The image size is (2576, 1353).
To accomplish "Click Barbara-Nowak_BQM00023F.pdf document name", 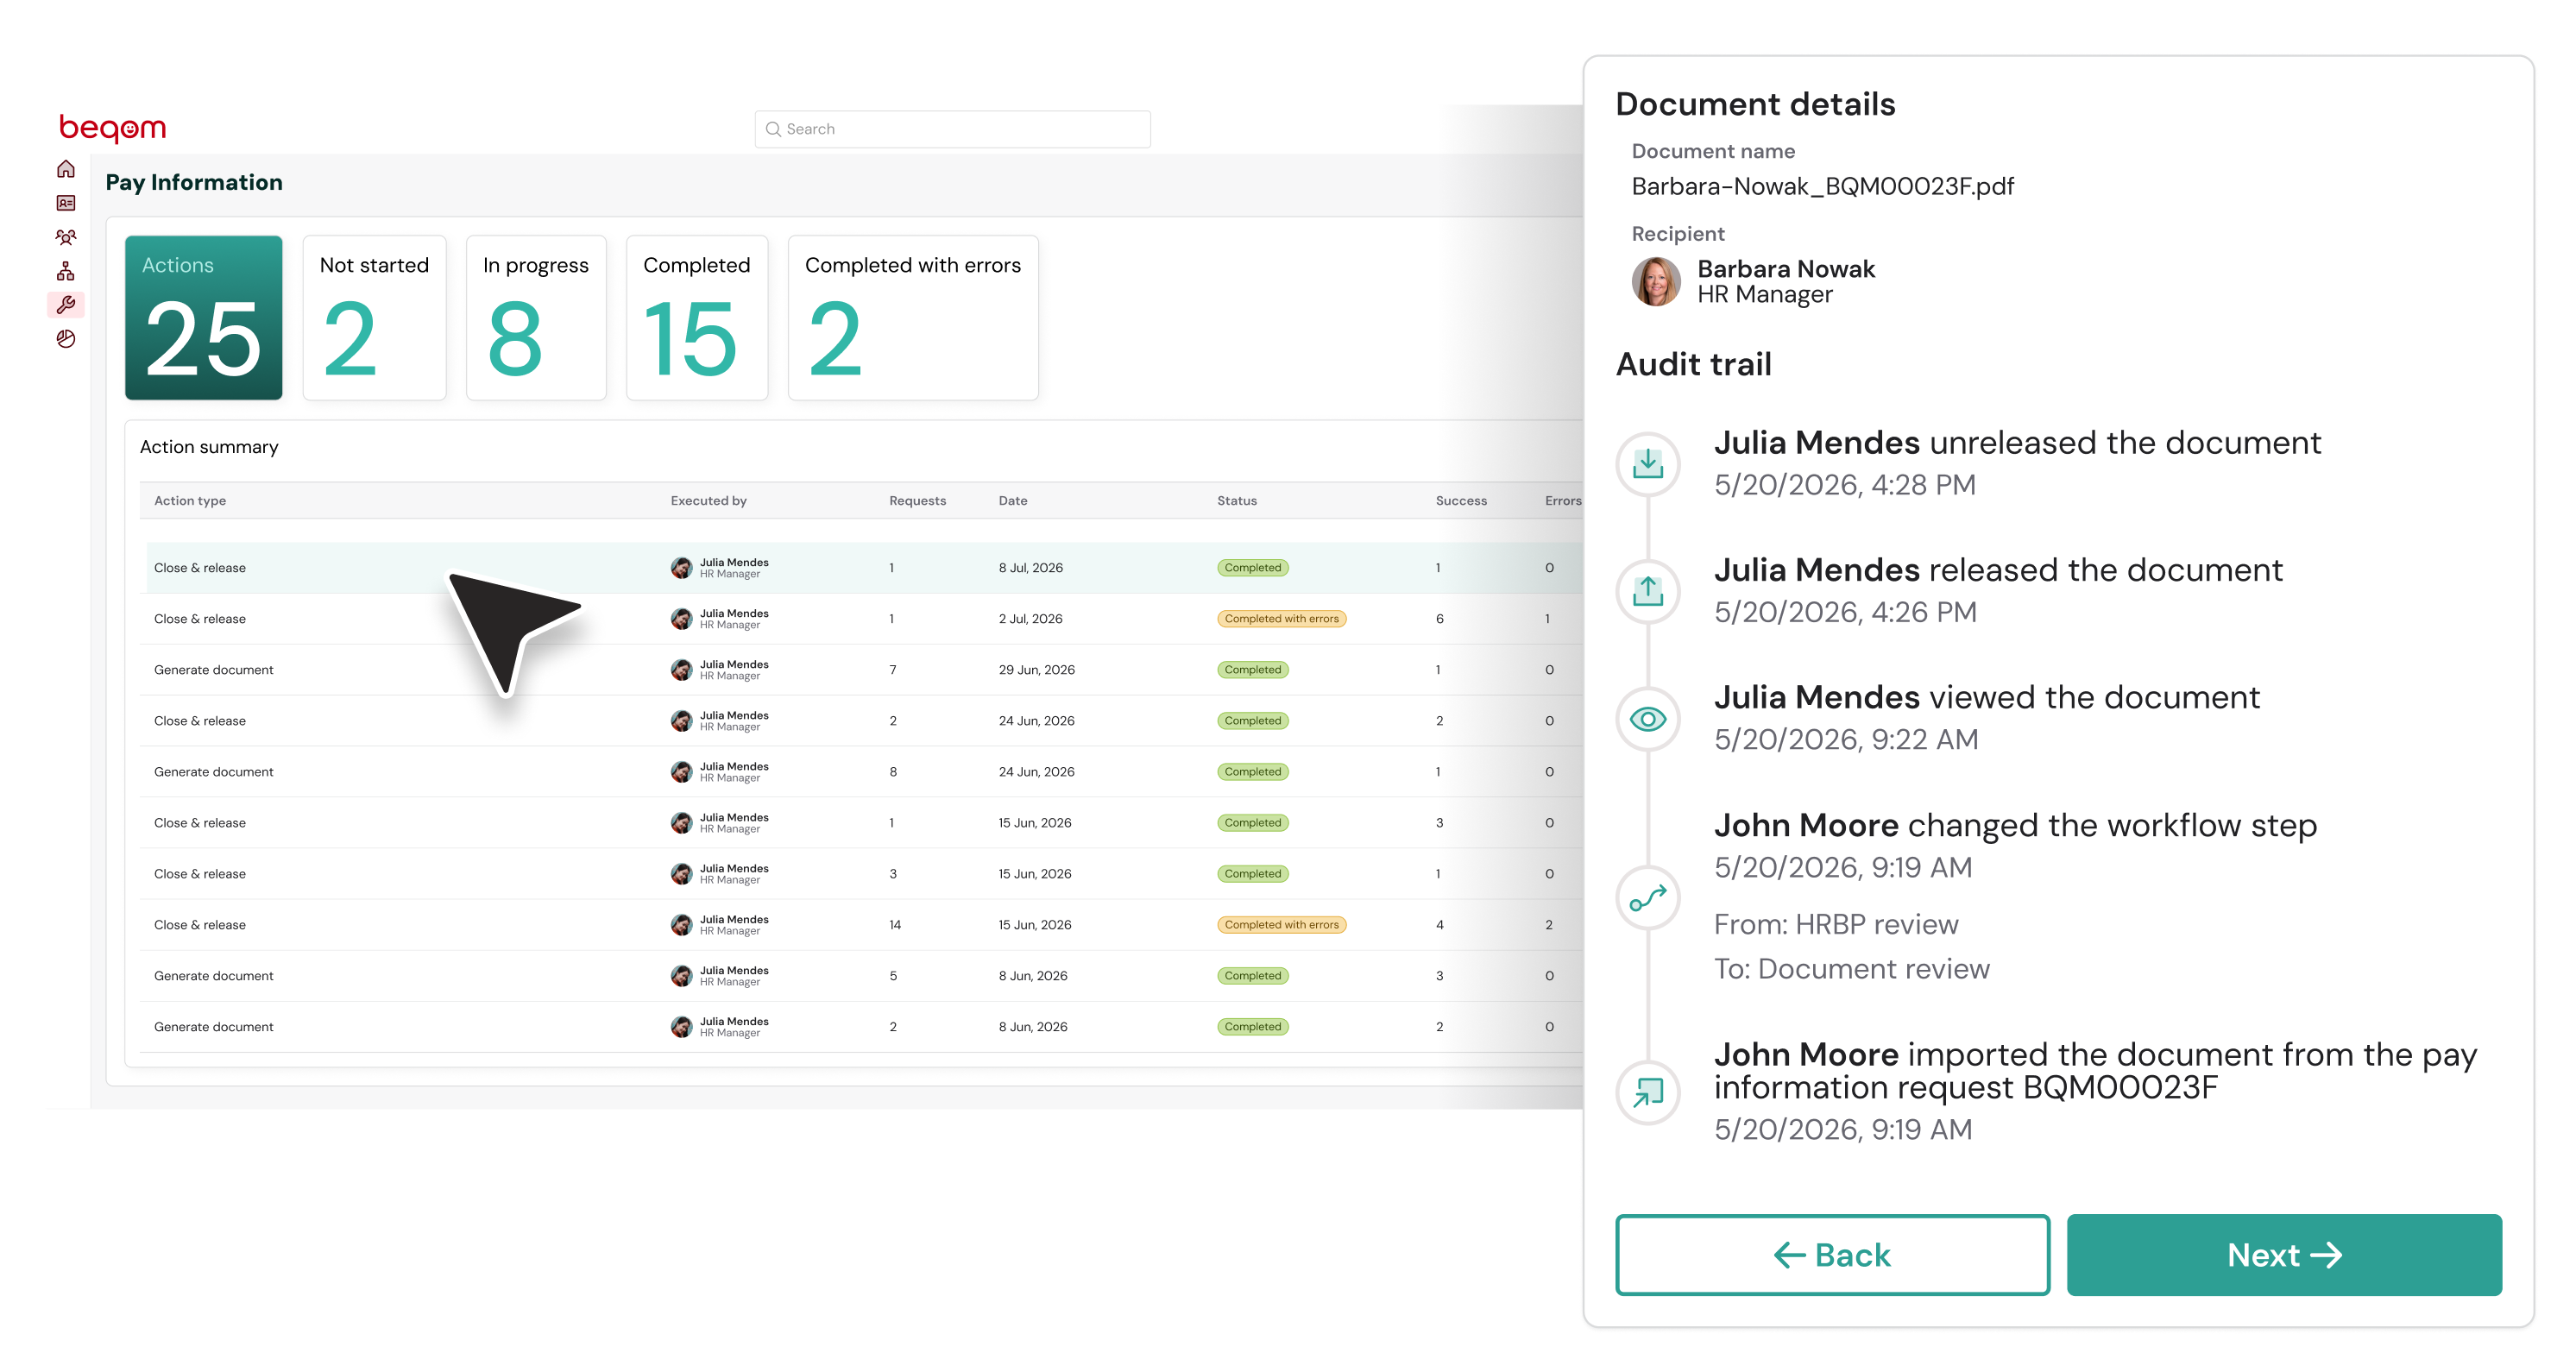I will point(1822,187).
